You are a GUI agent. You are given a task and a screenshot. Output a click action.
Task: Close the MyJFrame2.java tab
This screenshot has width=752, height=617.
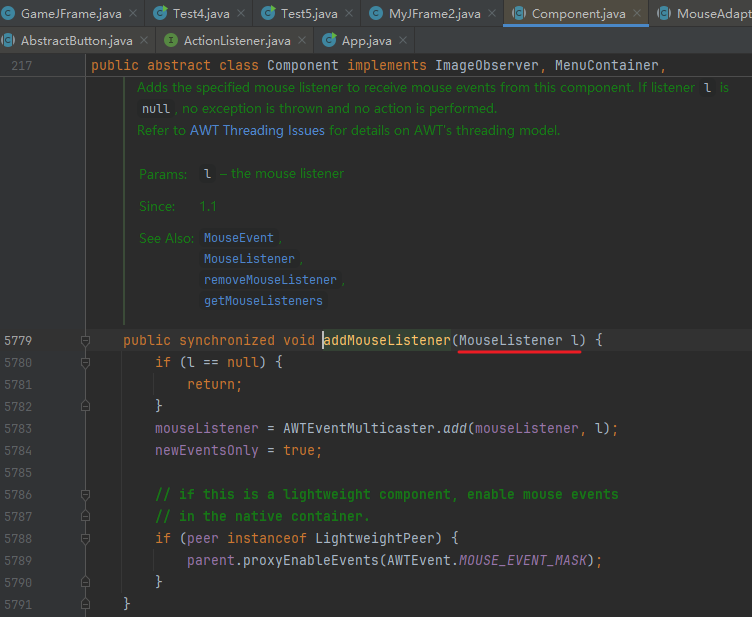click(x=492, y=13)
